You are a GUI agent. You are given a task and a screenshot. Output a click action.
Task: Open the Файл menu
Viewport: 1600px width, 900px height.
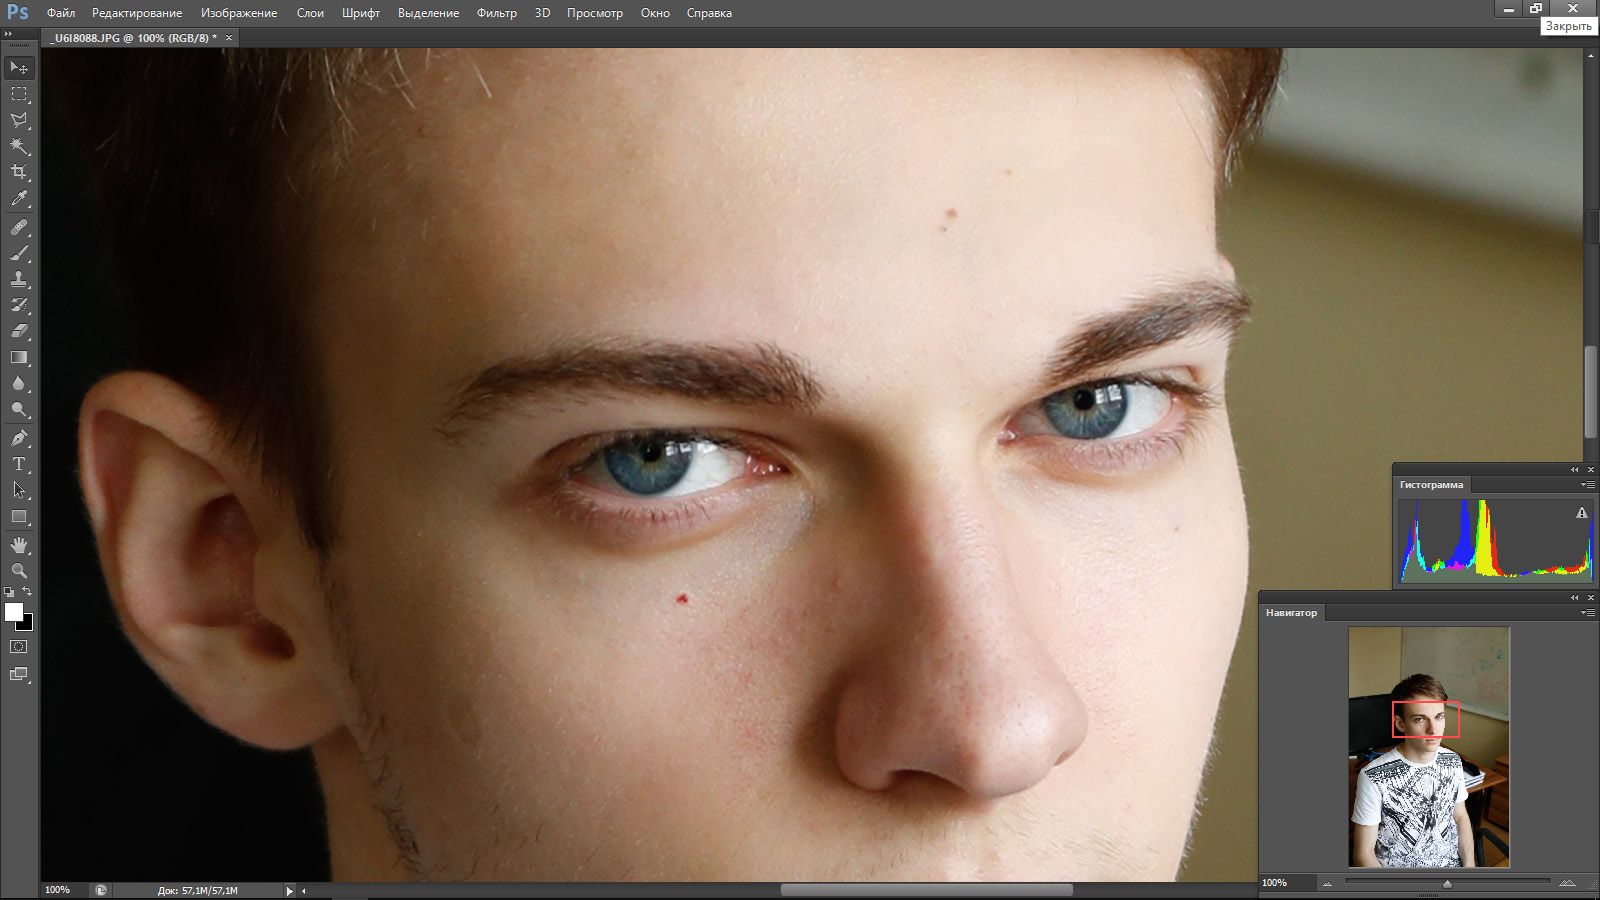coord(61,13)
